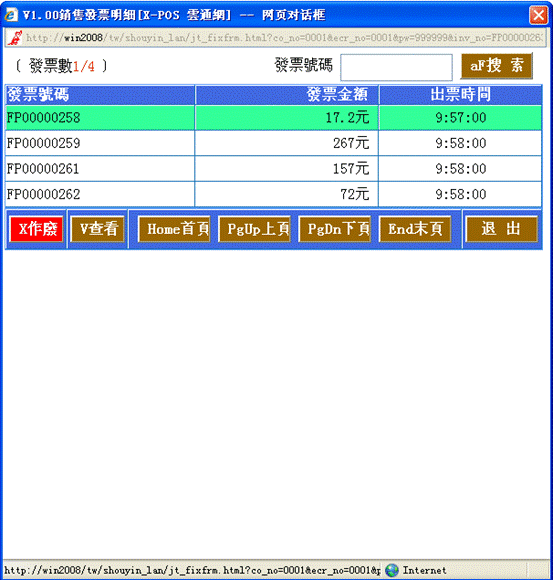This screenshot has height=580, width=553.
Task: Click the Internet Explorer icon in title bar
Action: [x=11, y=15]
